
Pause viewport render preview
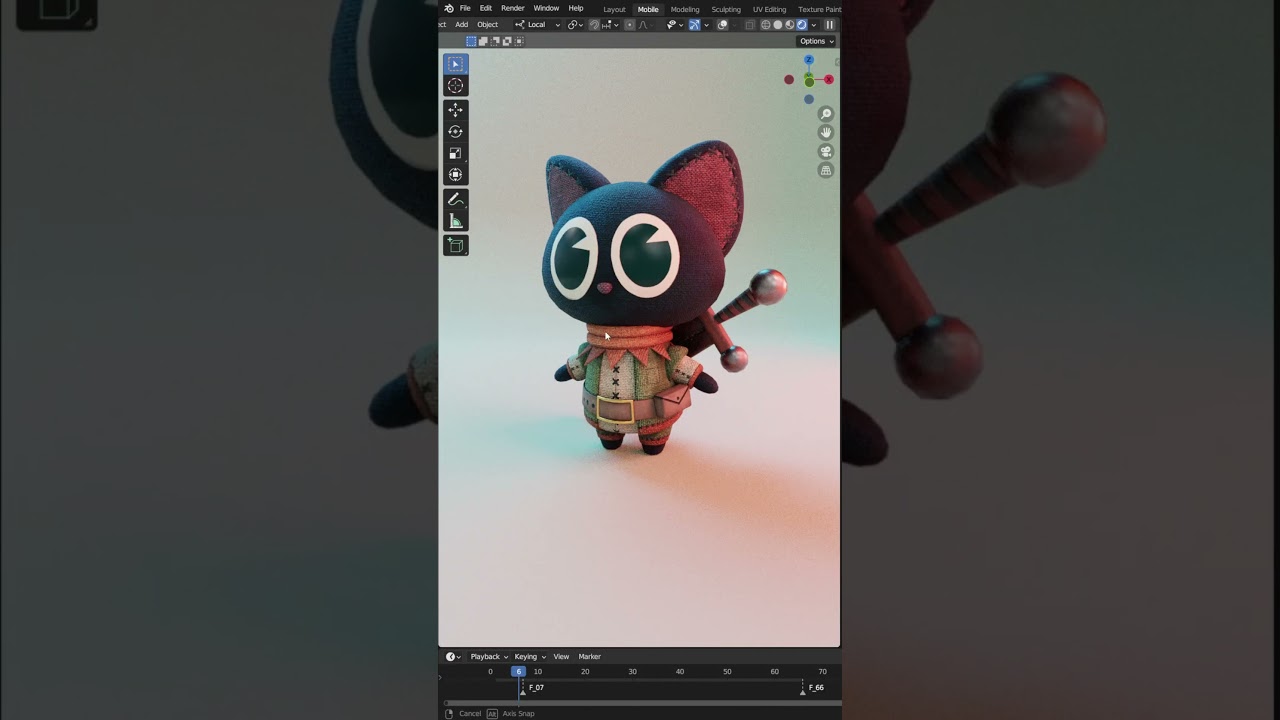pyautogui.click(x=829, y=25)
